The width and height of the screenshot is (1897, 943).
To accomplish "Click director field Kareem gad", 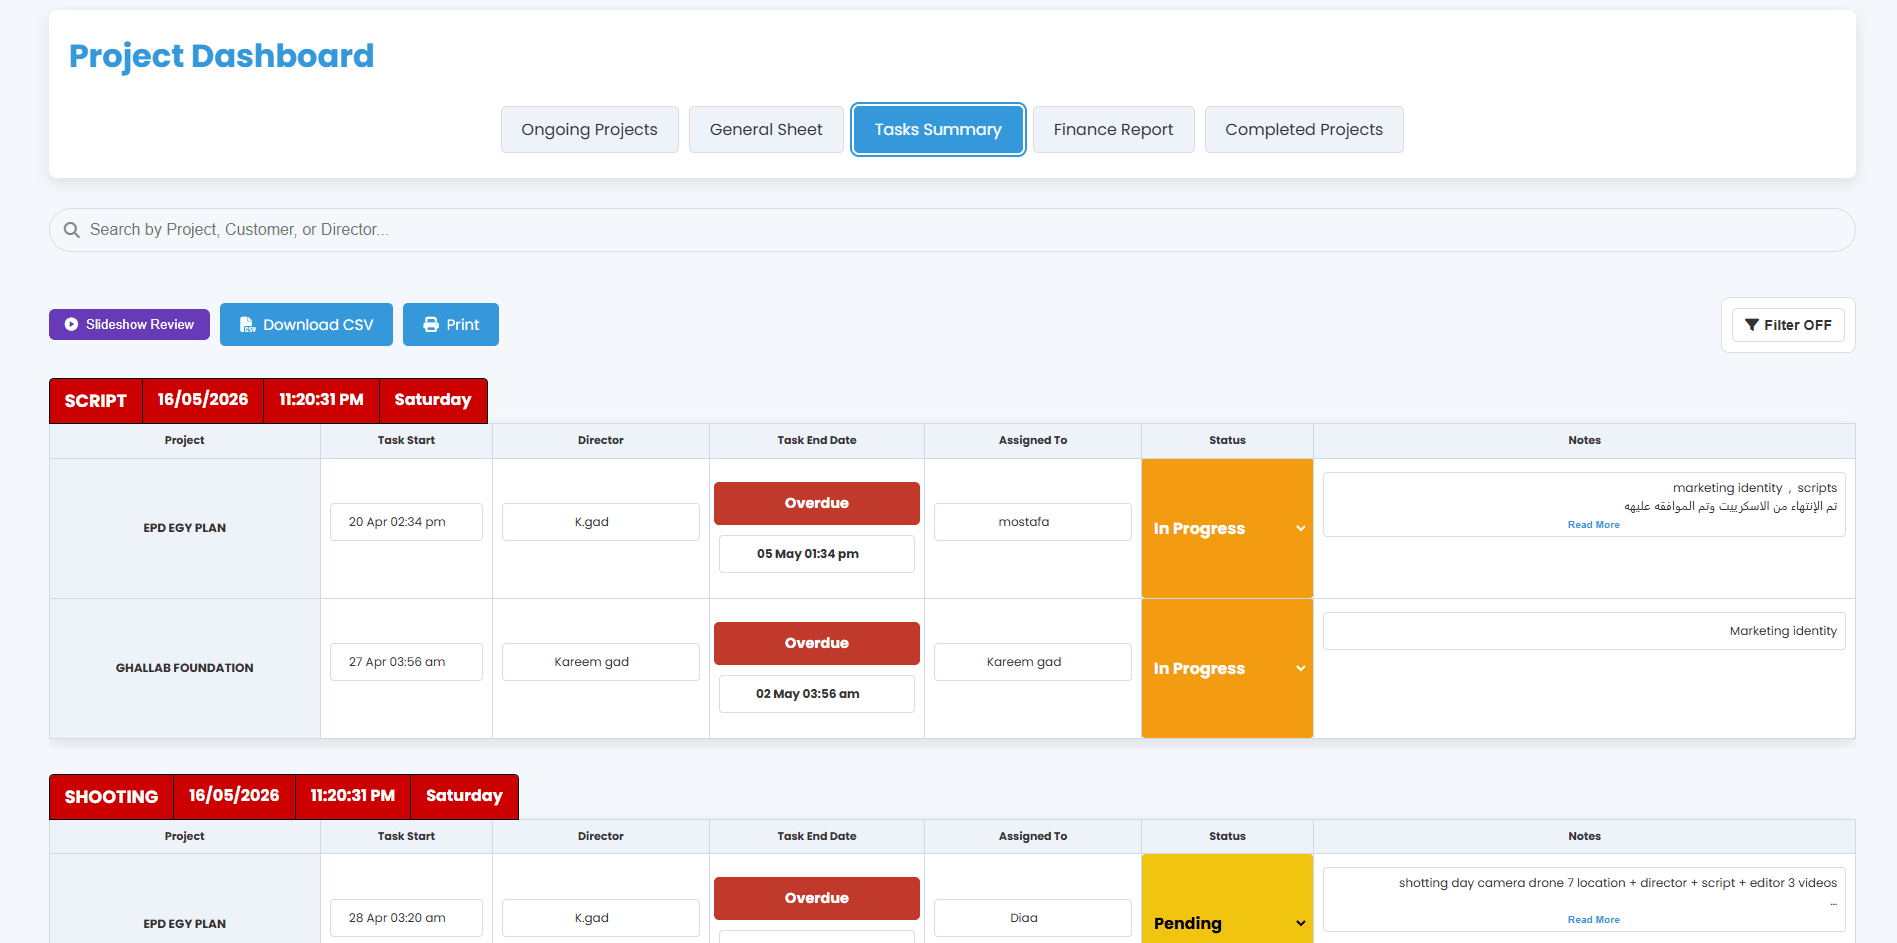I will (600, 662).
